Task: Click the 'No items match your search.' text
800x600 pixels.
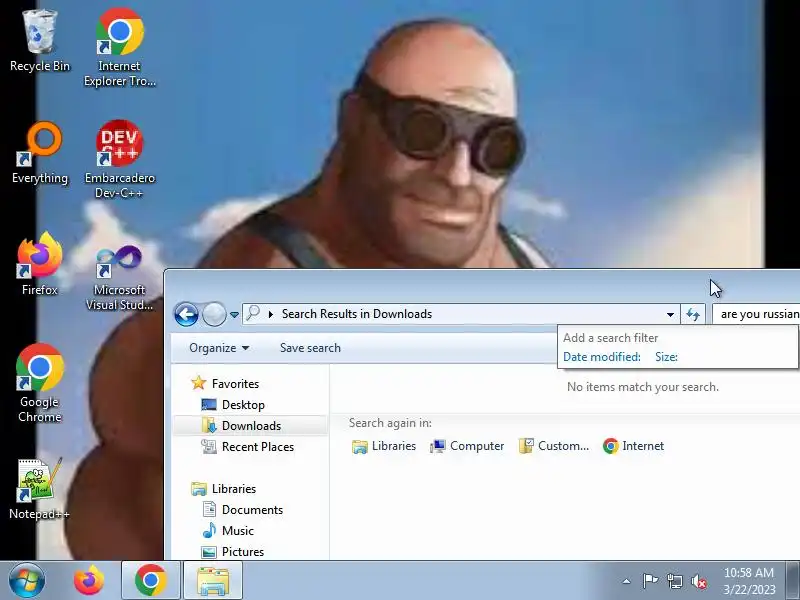Action: click(643, 387)
